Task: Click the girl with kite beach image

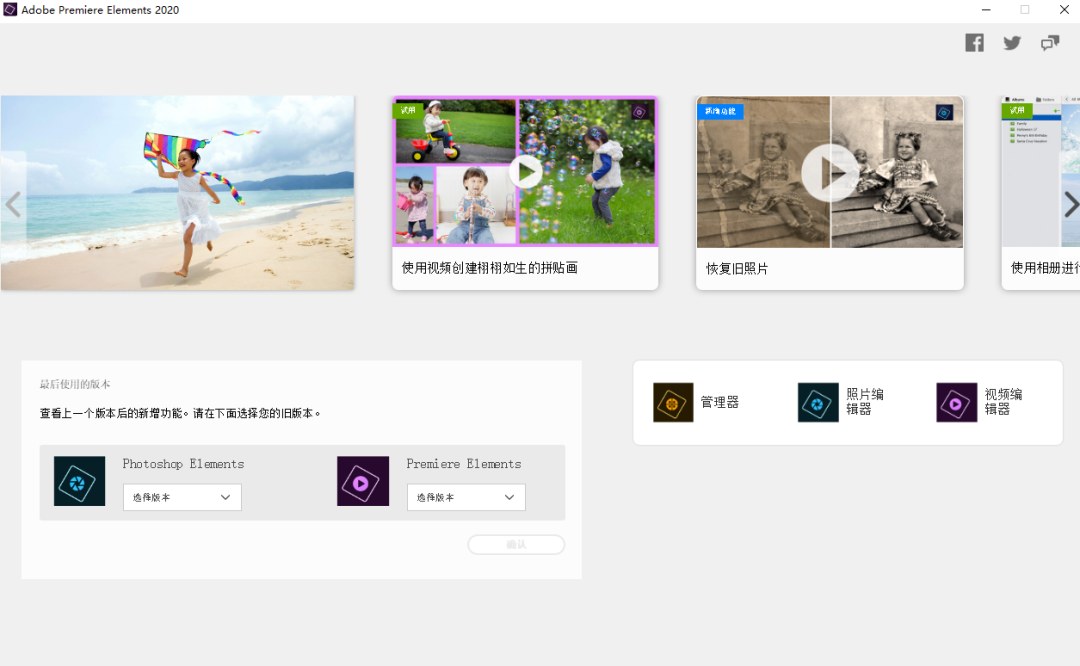Action: [178, 193]
